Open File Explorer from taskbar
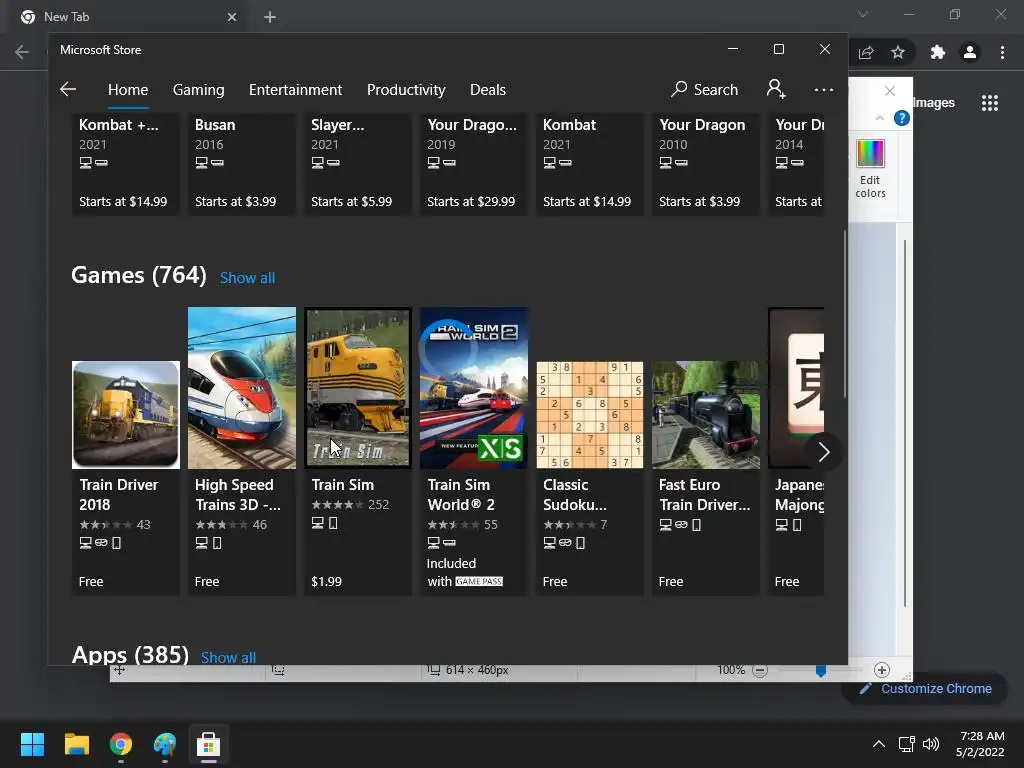This screenshot has width=1024, height=768. click(76, 744)
